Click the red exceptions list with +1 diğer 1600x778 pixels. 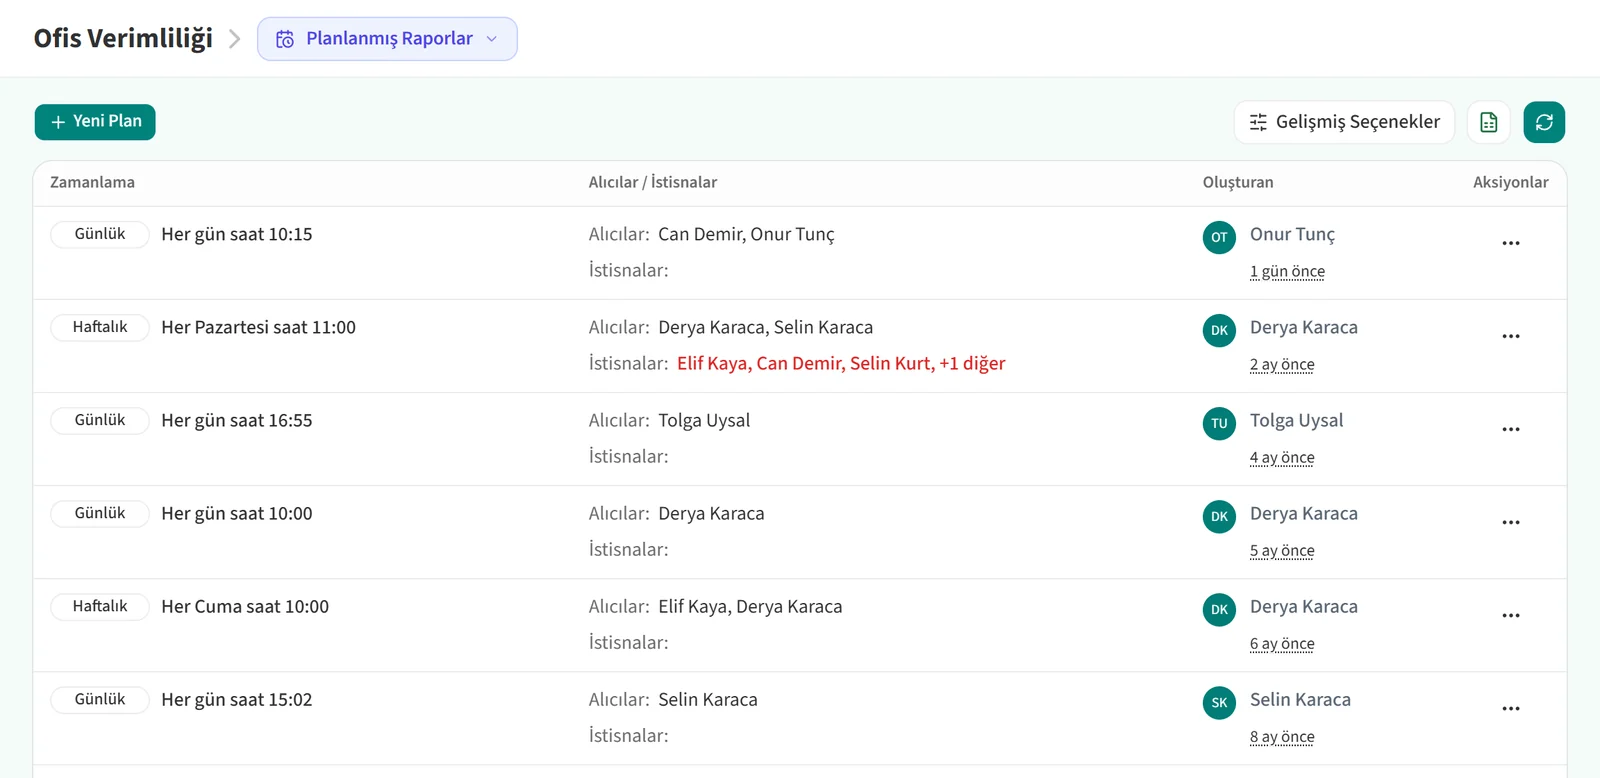(x=841, y=363)
